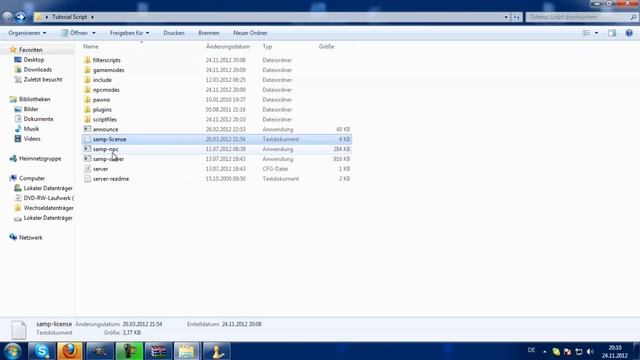Go forward with the navigation arrow
Screen dimensions: 640x360
pyautogui.click(x=20, y=17)
